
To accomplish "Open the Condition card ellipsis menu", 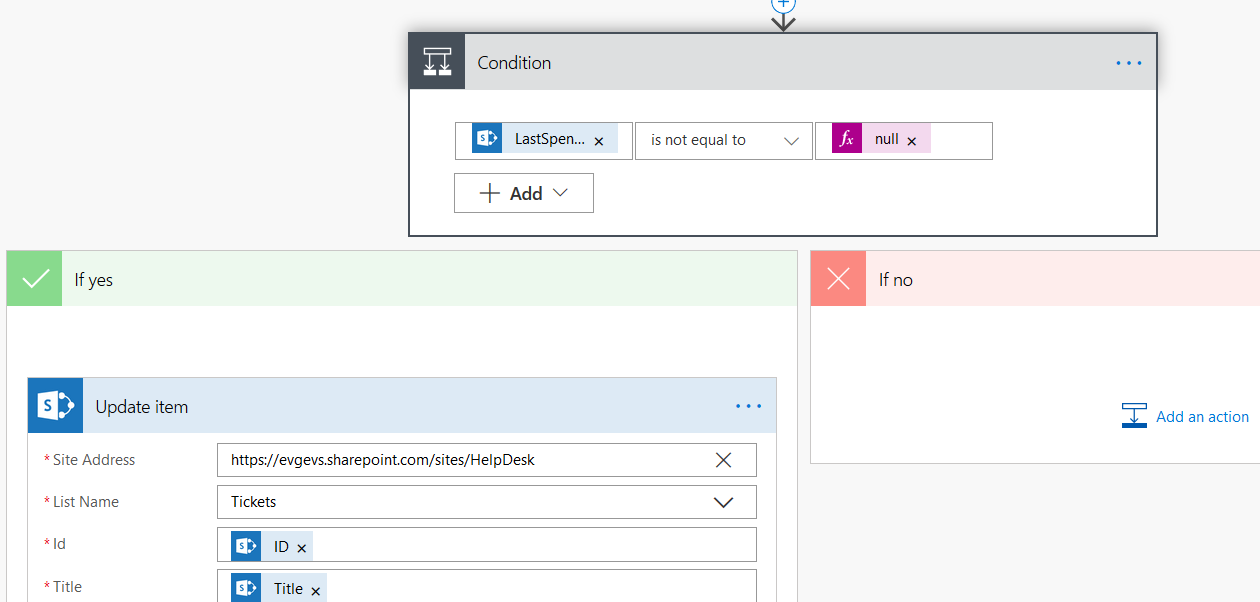I will point(1128,63).
